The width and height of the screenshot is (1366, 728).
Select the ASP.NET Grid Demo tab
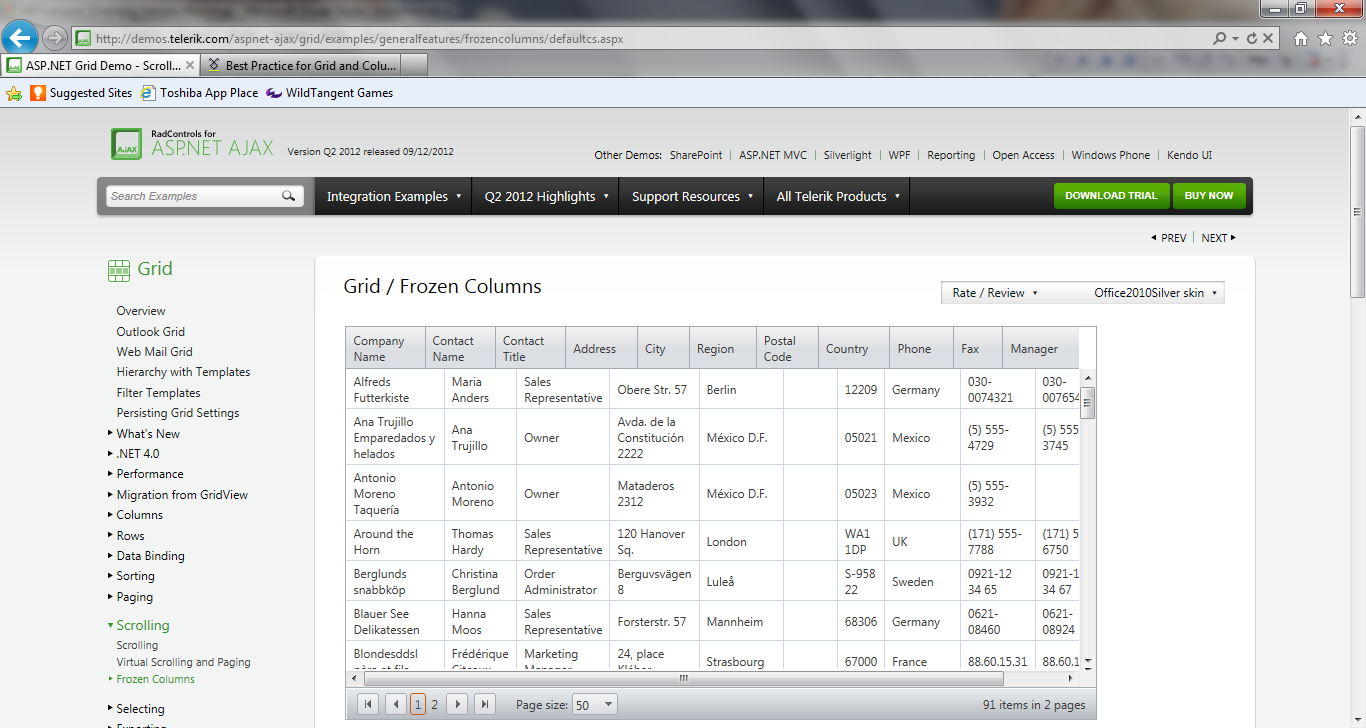click(102, 66)
